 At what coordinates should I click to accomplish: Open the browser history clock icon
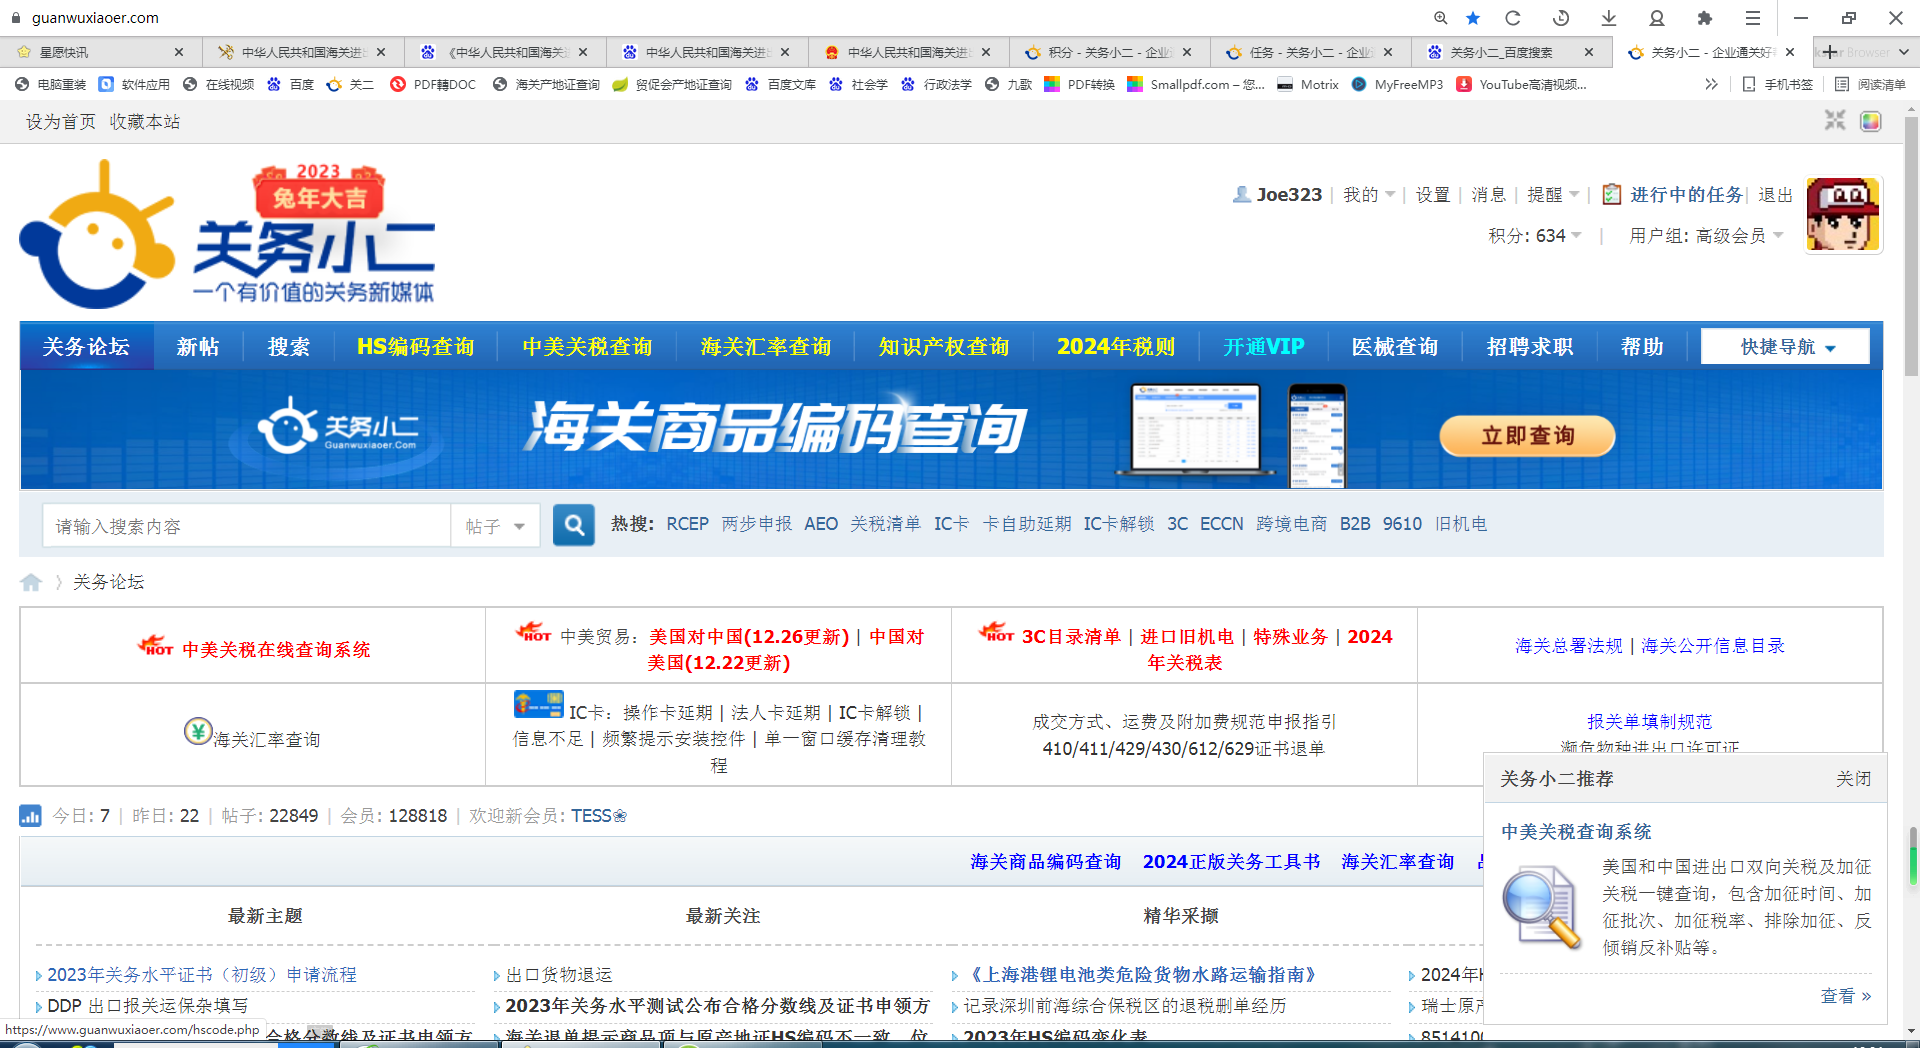click(x=1561, y=18)
